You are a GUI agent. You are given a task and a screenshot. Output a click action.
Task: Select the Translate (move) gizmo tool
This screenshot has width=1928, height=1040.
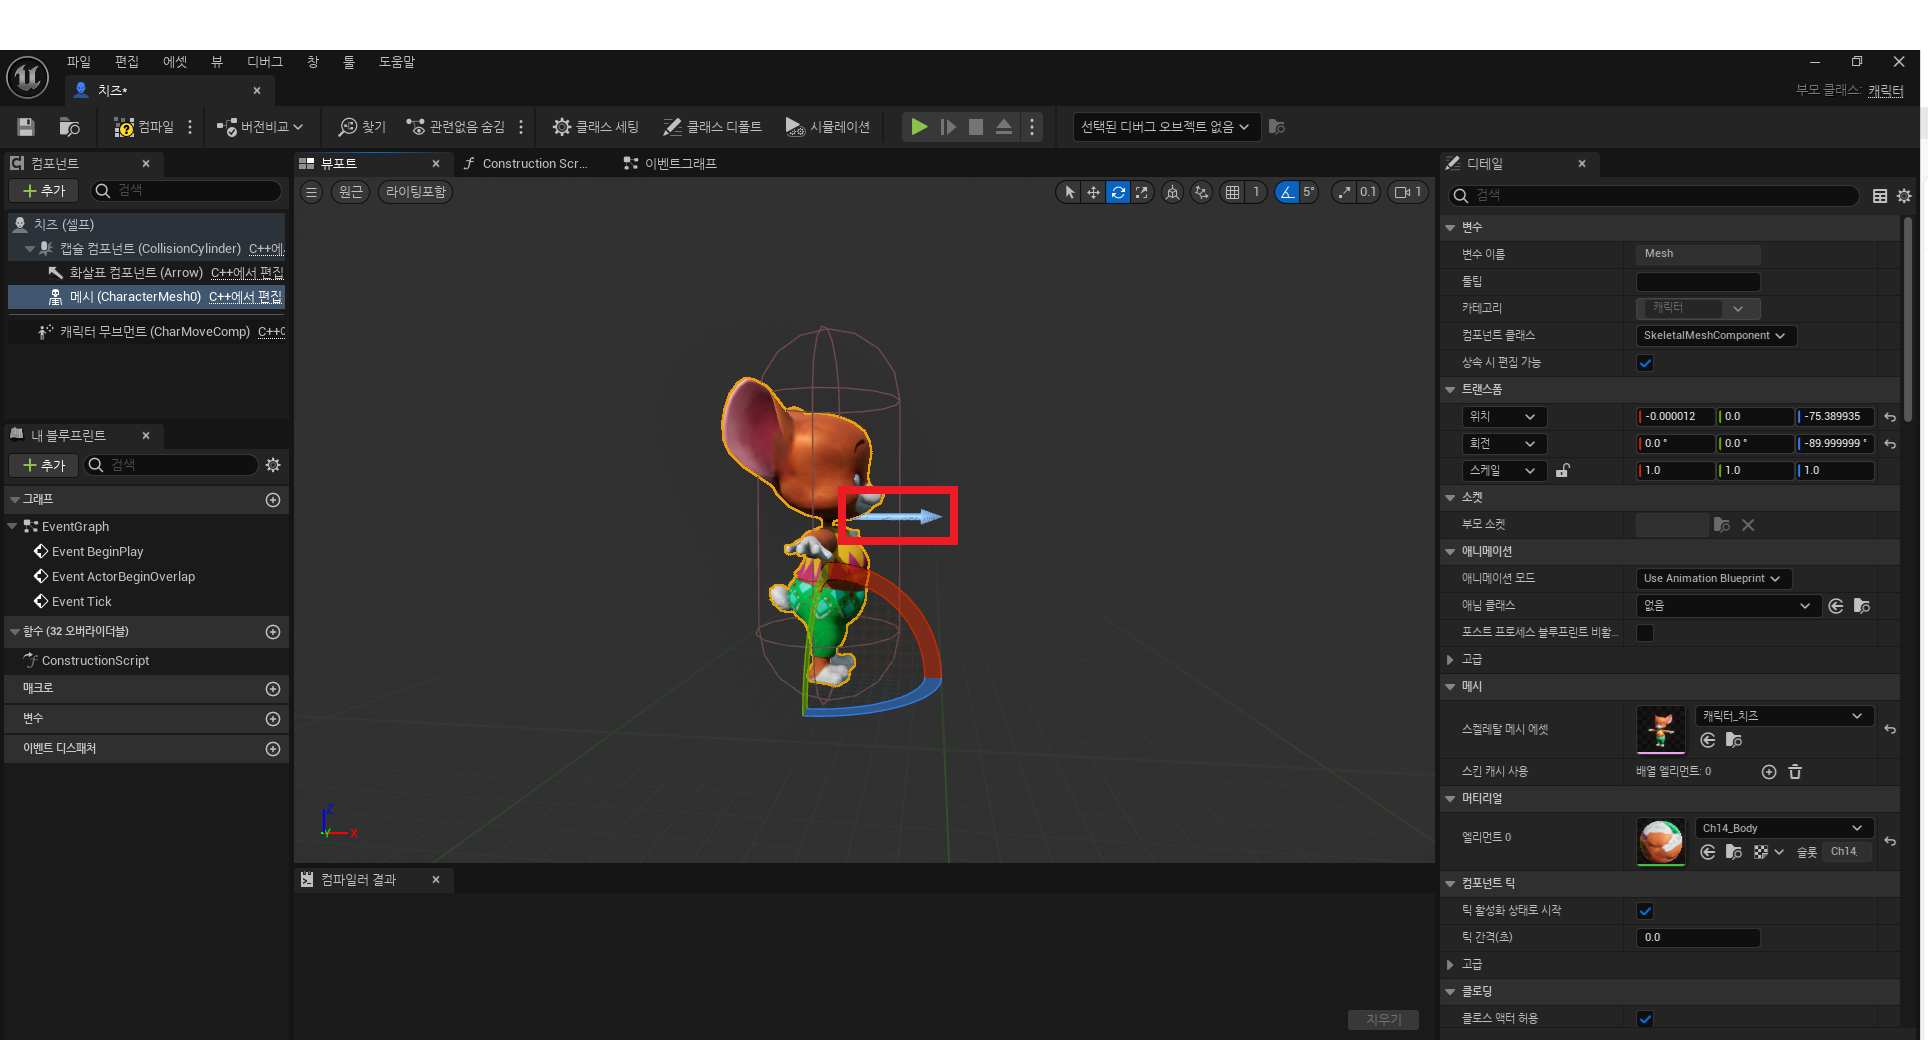click(1094, 192)
